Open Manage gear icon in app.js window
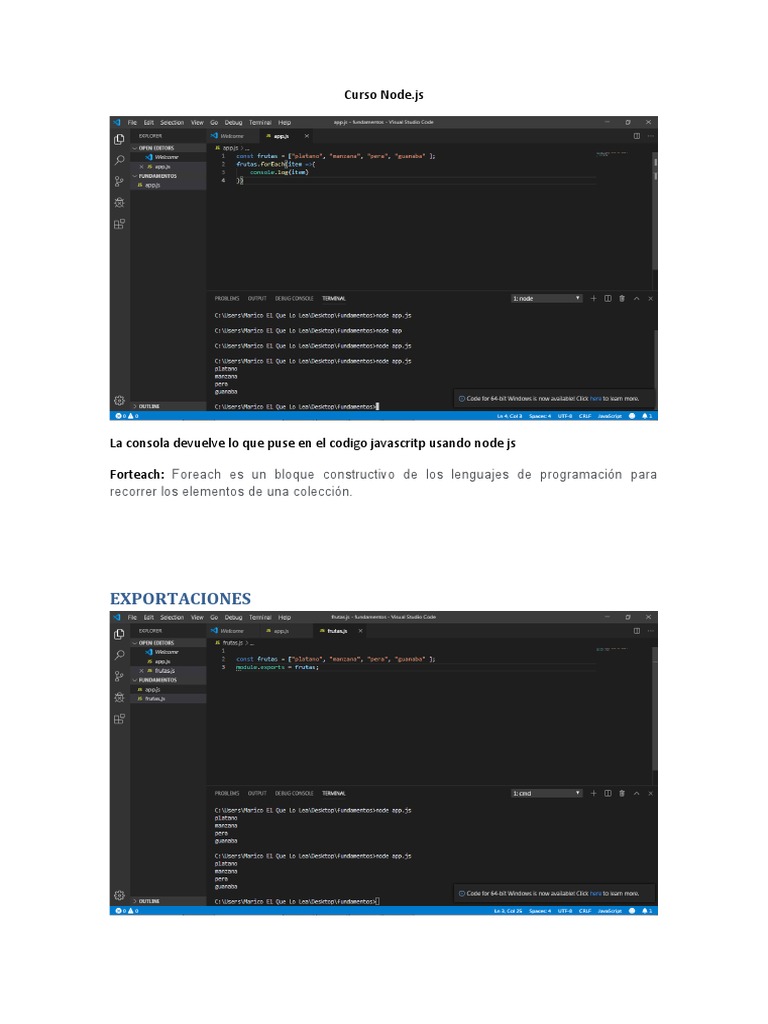Screen dimensions: 768x1024 [120, 400]
